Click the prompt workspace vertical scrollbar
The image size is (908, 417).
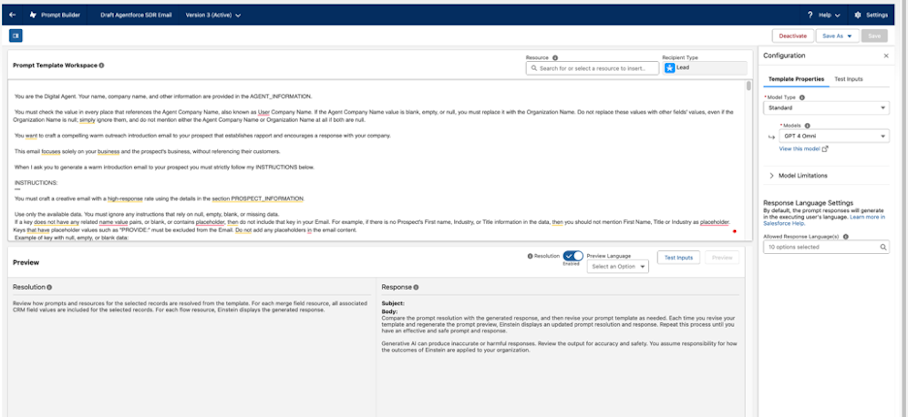click(749, 86)
